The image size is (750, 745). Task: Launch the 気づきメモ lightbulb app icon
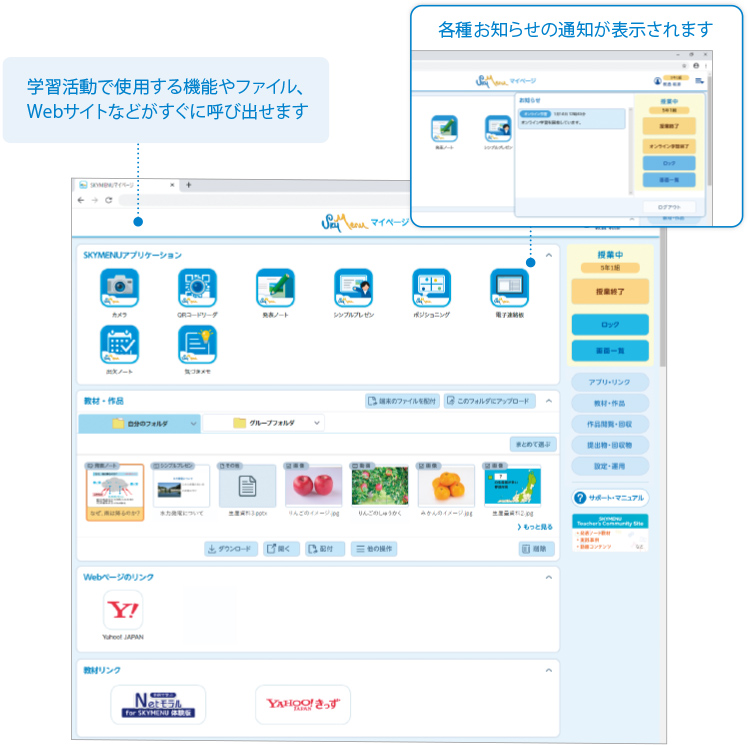(198, 344)
